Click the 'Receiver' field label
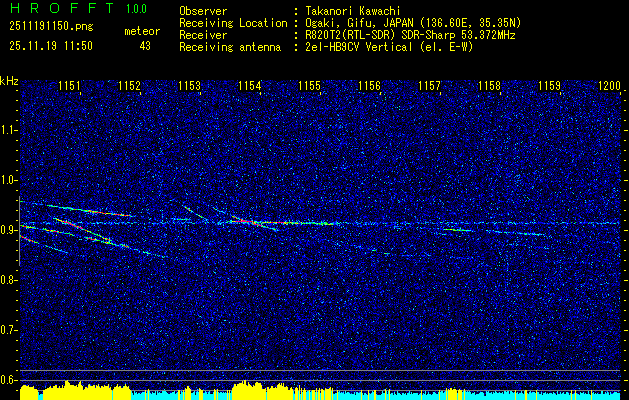629x400 pixels. point(203,35)
